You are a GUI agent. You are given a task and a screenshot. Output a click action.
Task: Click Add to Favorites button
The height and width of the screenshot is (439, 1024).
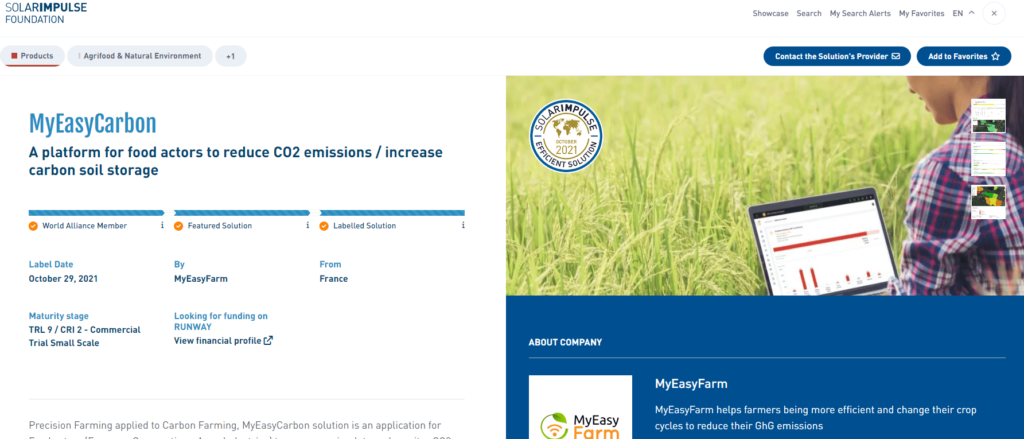964,56
